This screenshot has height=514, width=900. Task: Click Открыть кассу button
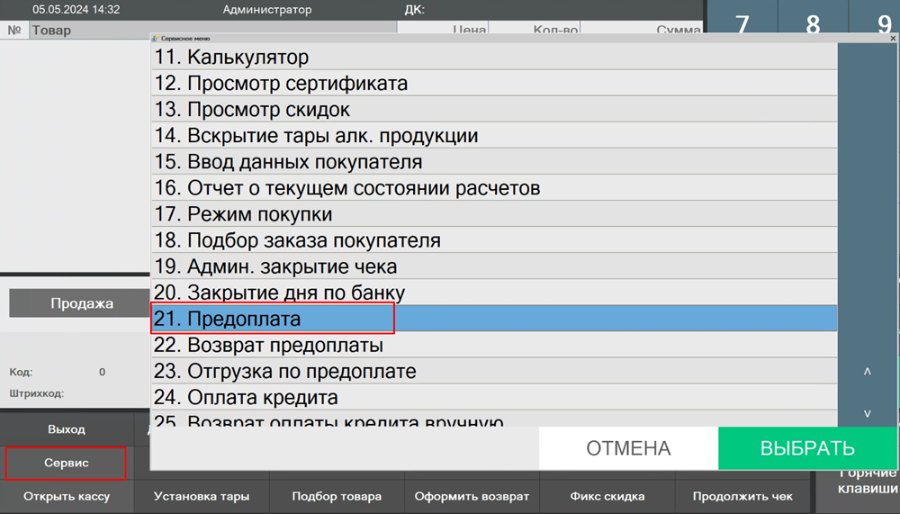point(67,496)
